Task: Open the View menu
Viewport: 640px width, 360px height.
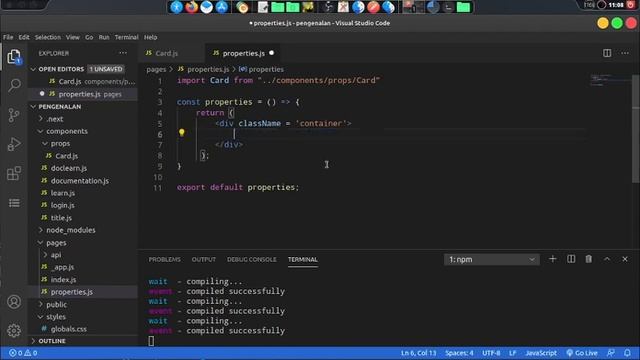Action: (x=73, y=37)
